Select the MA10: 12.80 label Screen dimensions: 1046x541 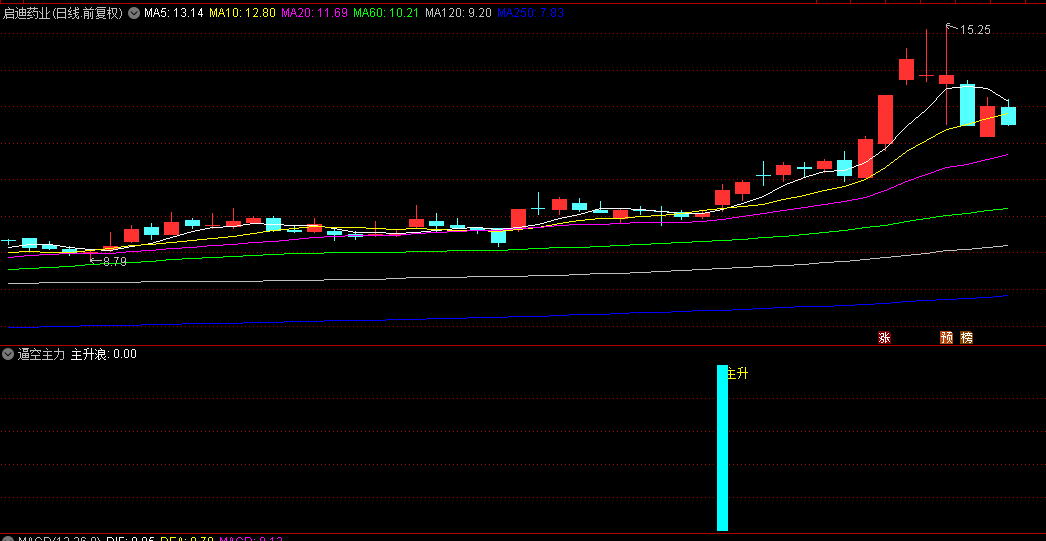242,13
